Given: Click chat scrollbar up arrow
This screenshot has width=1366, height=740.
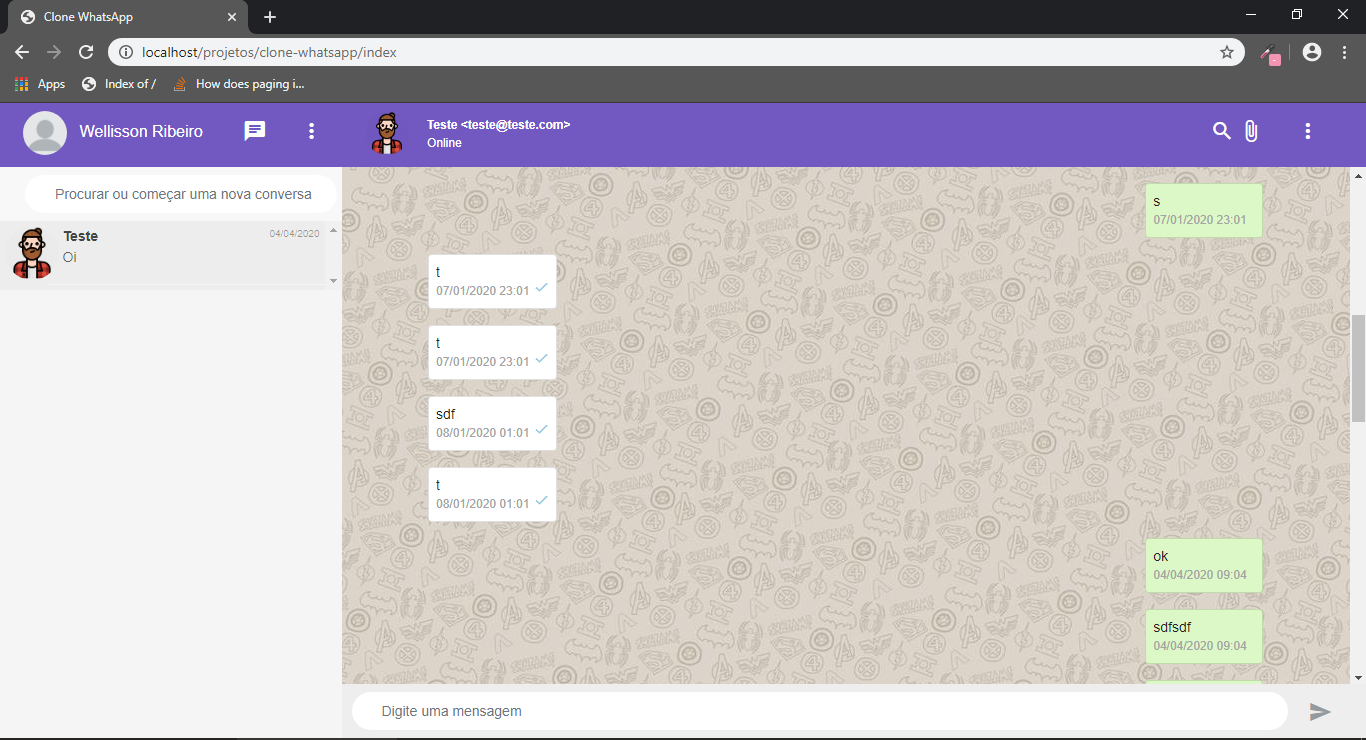Looking at the screenshot, I should pos(1358,176).
